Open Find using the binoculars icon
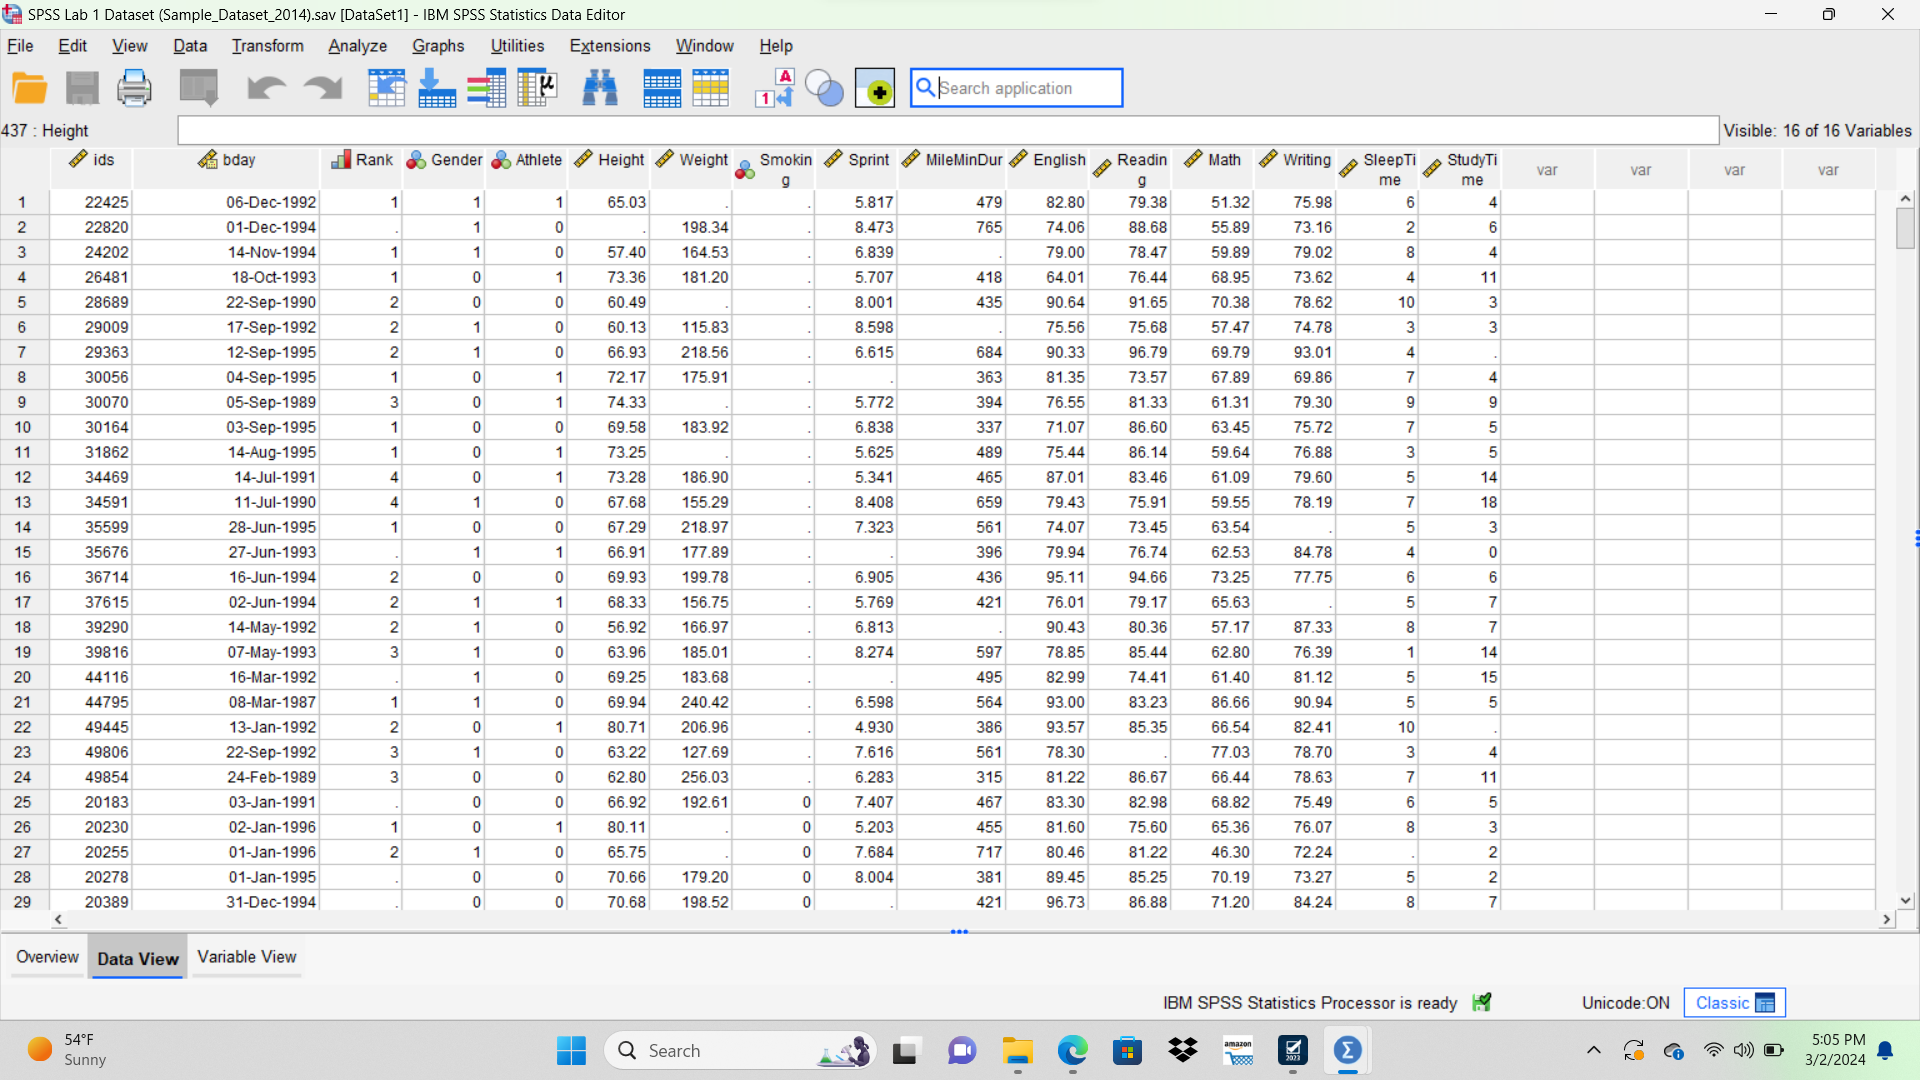The width and height of the screenshot is (1920, 1080). (x=598, y=87)
